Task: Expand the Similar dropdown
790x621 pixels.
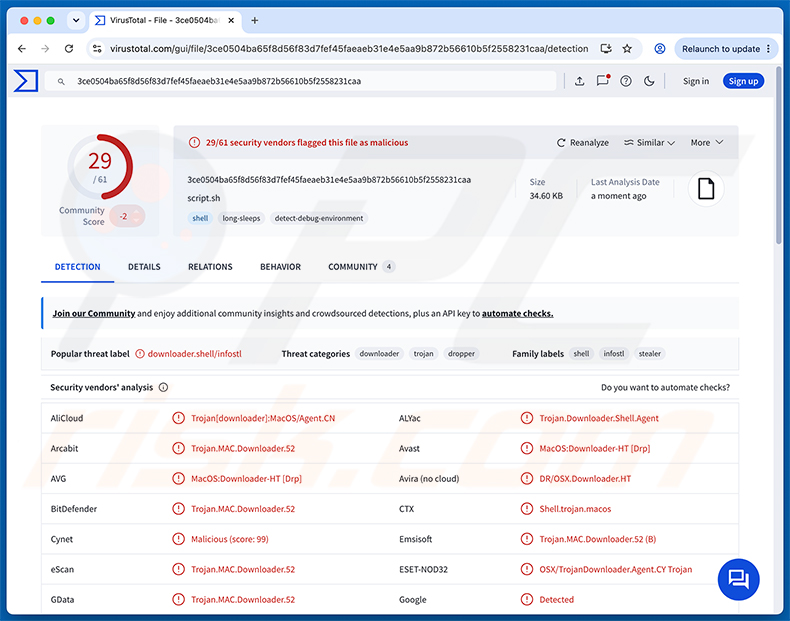Action: [x=649, y=143]
